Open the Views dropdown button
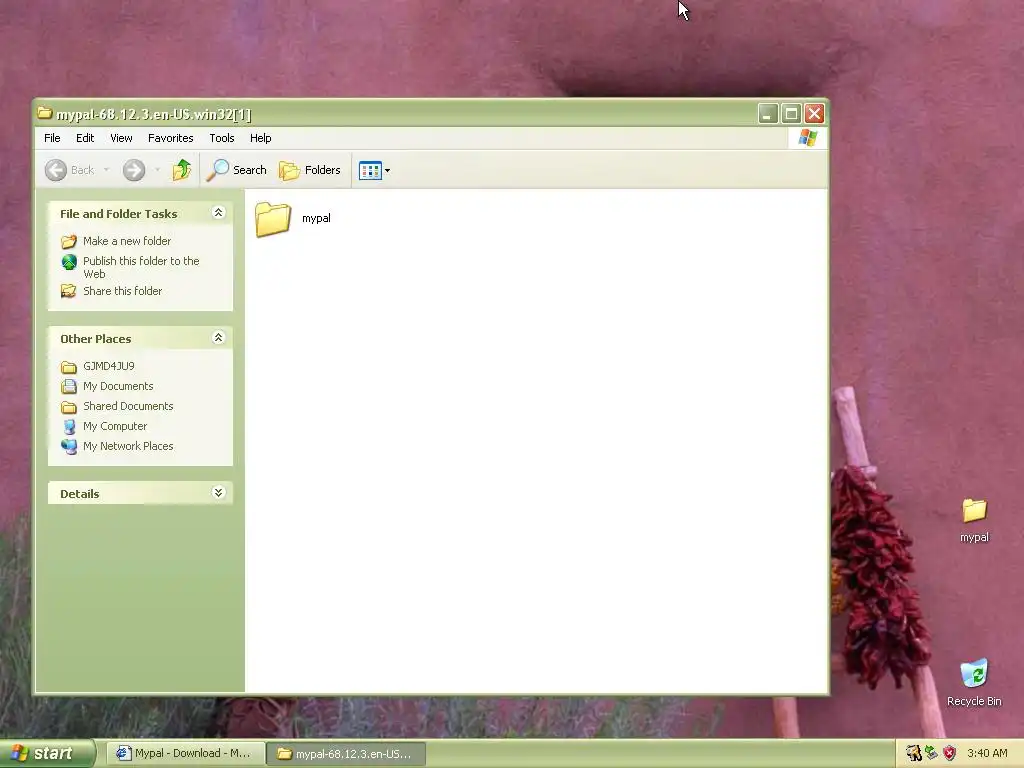 374,170
